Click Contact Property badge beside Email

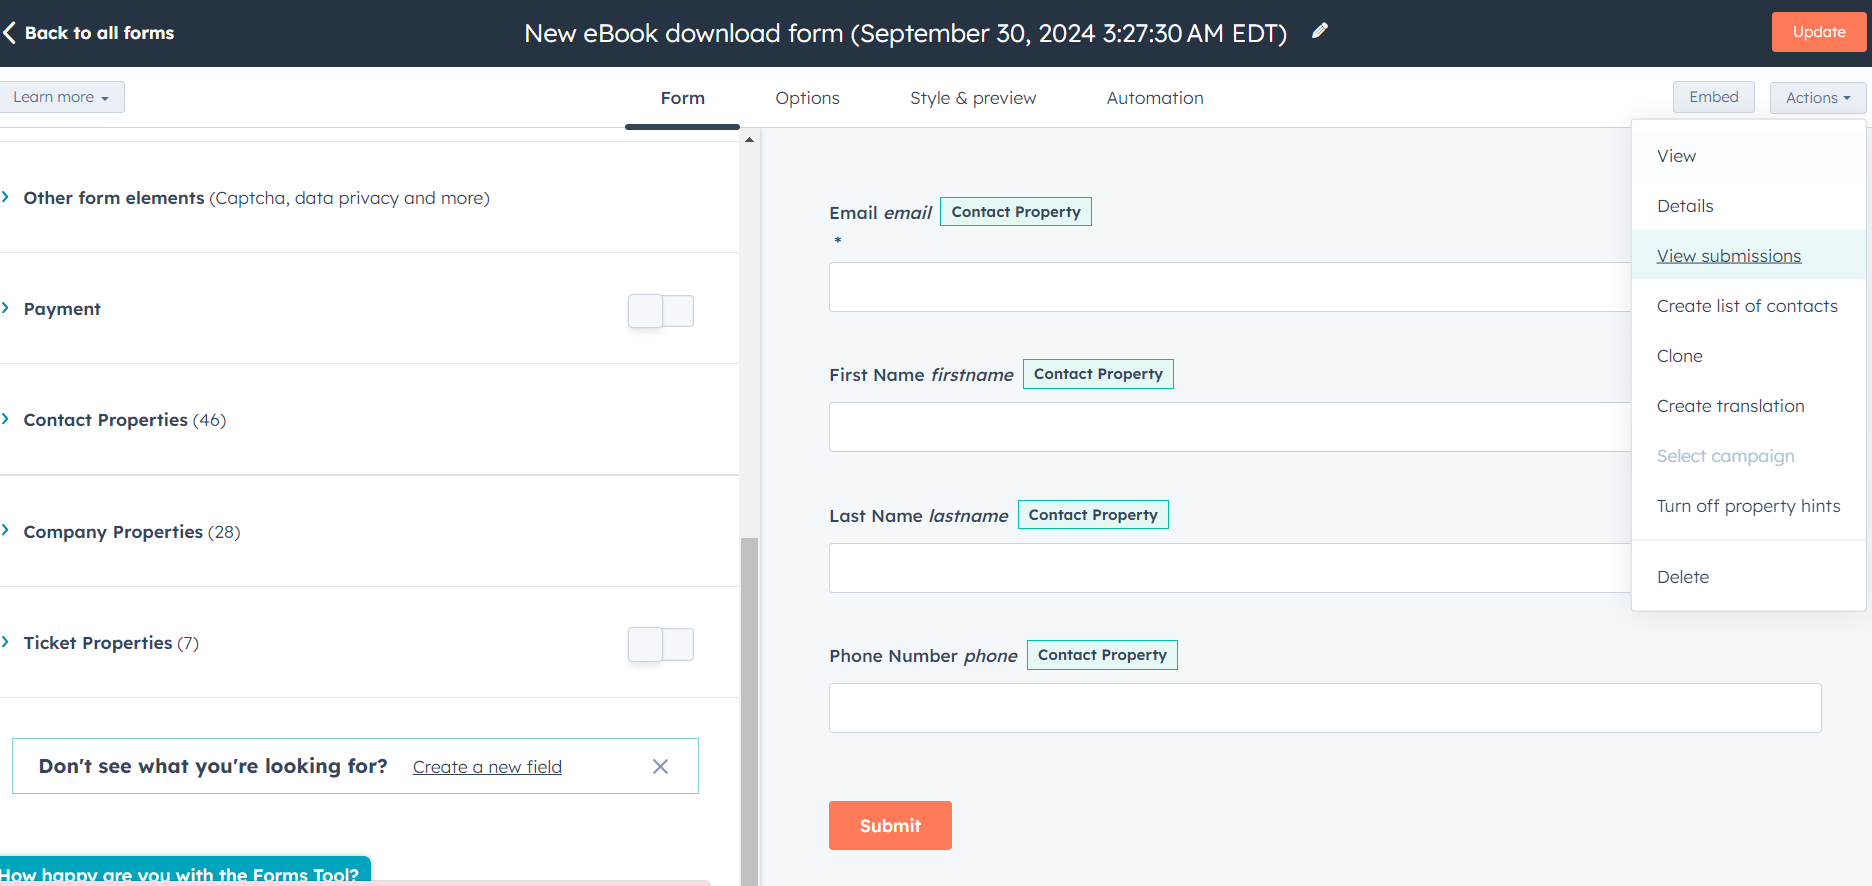pyautogui.click(x=1016, y=212)
